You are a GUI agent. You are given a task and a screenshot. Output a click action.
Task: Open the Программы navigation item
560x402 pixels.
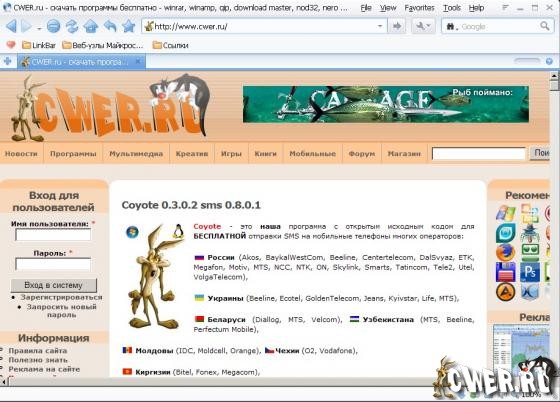pos(73,154)
